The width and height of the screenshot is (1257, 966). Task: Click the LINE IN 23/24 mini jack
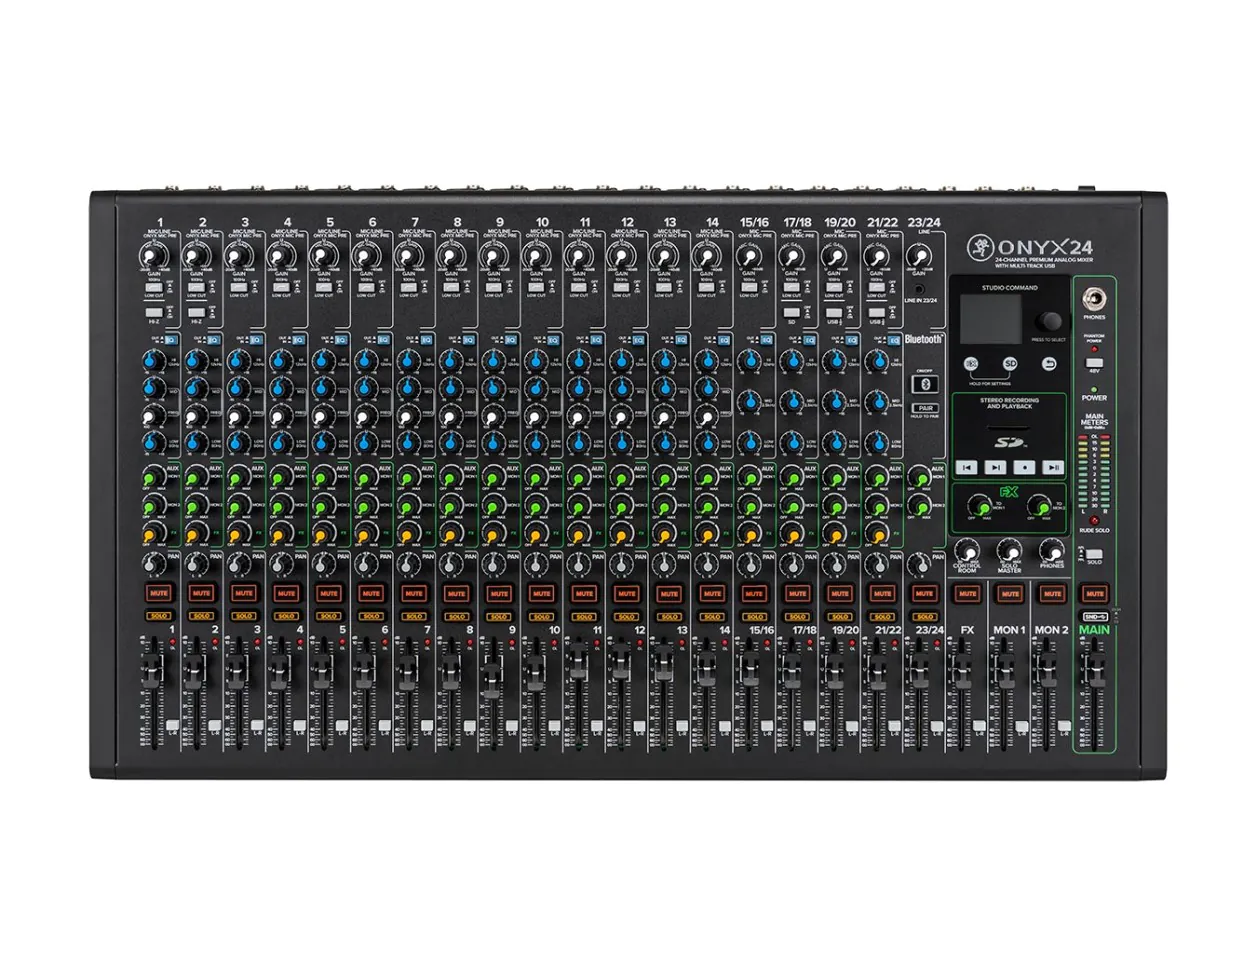[x=919, y=288]
